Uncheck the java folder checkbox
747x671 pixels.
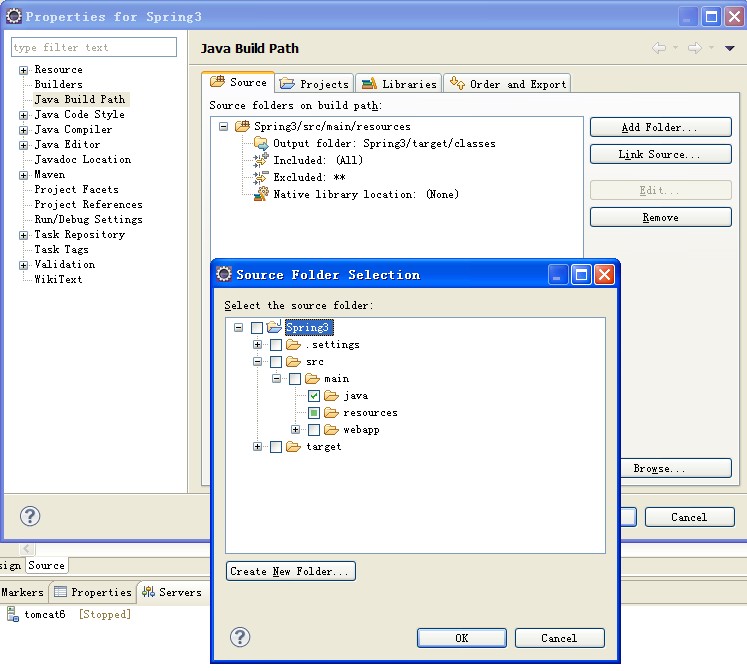(x=314, y=396)
